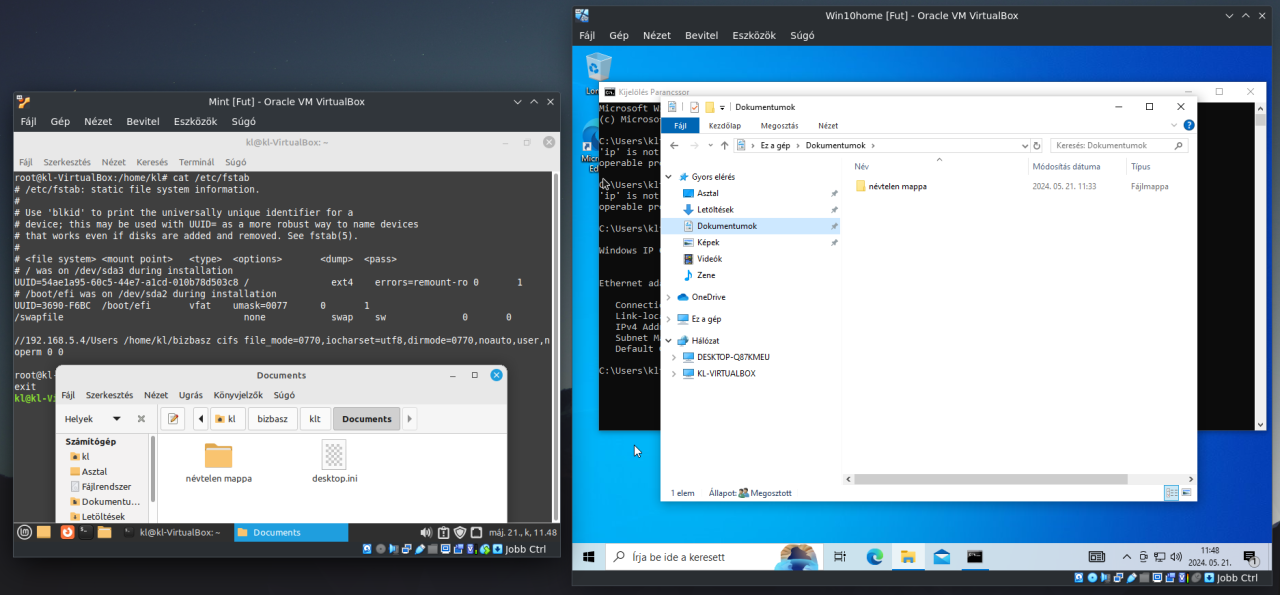Switch to the Megosztás ribbon tab in Explorer
Image resolution: width=1280 pixels, height=595 pixels.
point(779,126)
